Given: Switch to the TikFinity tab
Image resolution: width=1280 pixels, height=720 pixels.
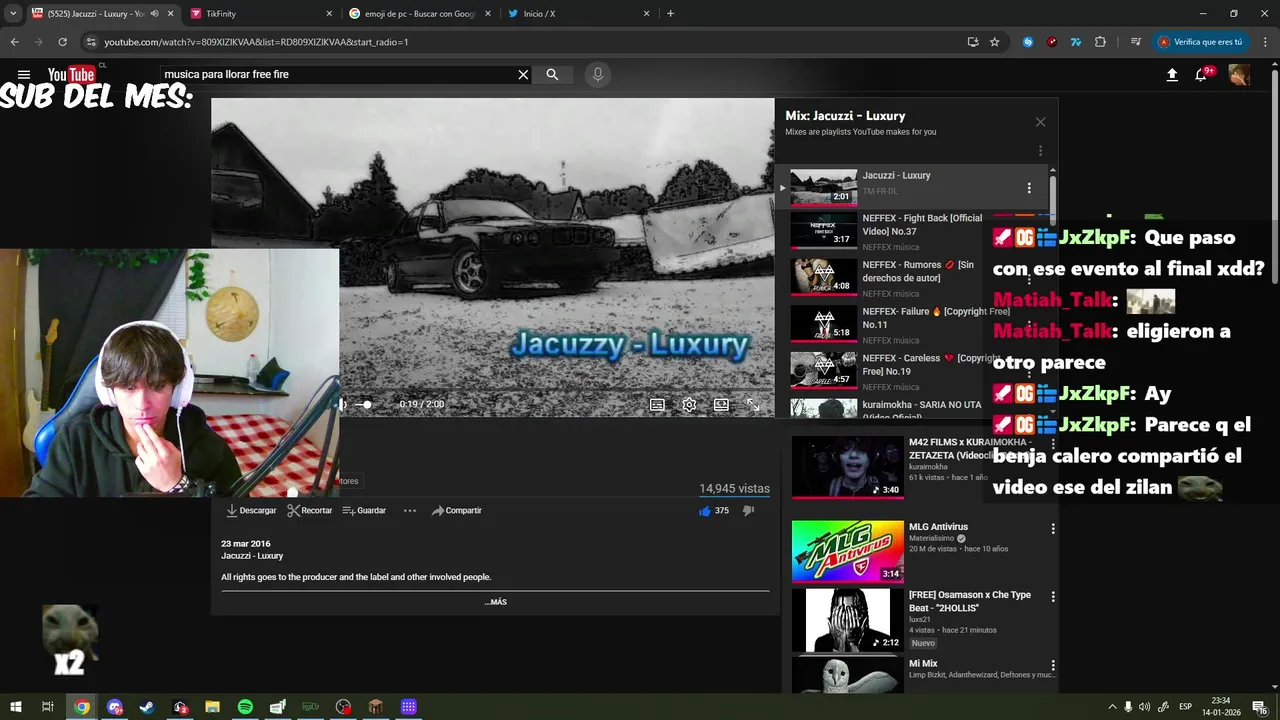Looking at the screenshot, I should pos(260,14).
